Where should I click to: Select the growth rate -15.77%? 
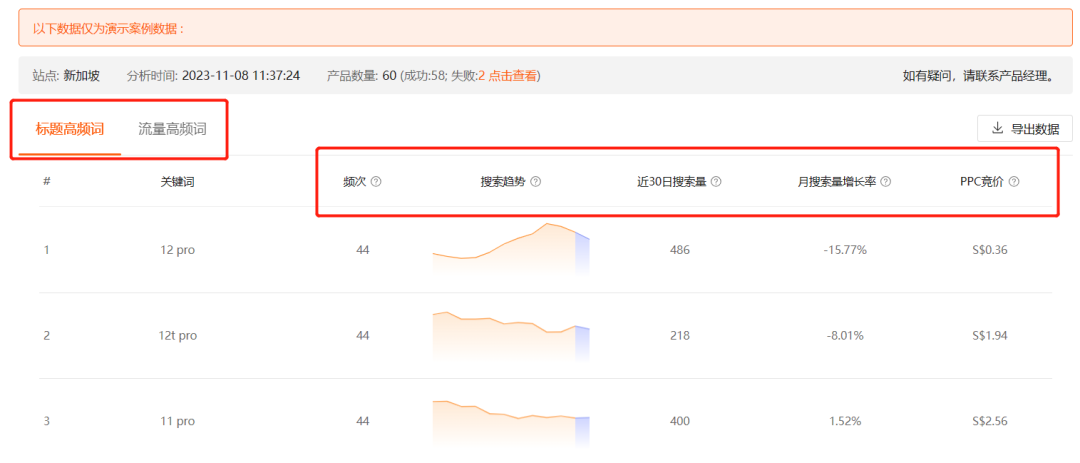pyautogui.click(x=844, y=250)
